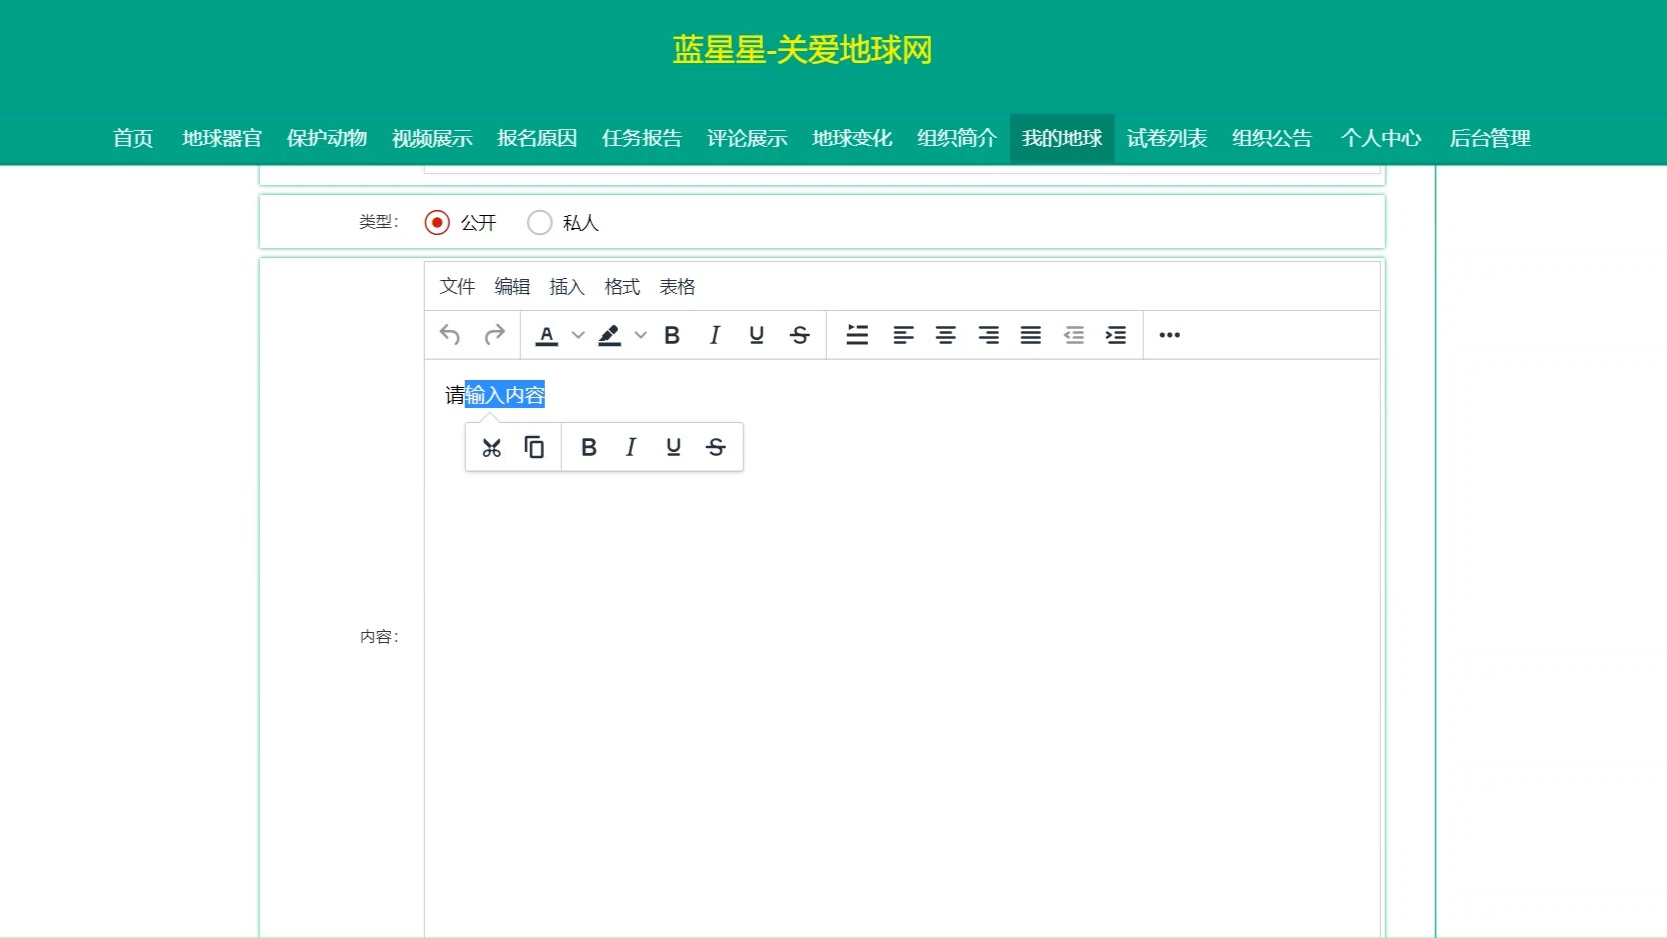Toggle italic in the main toolbar
The image size is (1667, 938).
(x=714, y=335)
